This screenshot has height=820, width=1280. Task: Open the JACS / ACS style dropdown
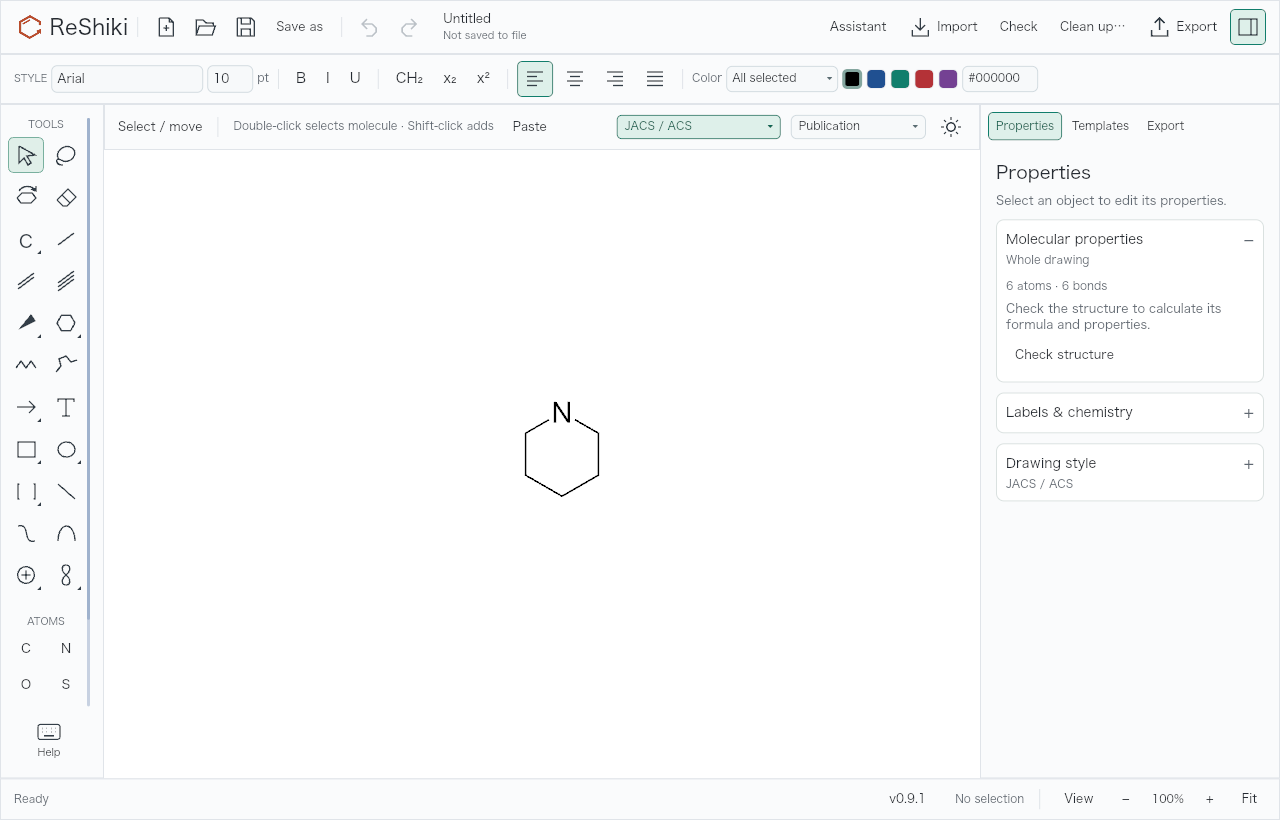(699, 127)
